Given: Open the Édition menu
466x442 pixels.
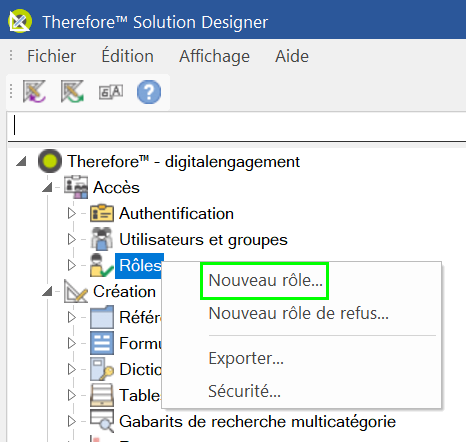Looking at the screenshot, I should (127, 55).
